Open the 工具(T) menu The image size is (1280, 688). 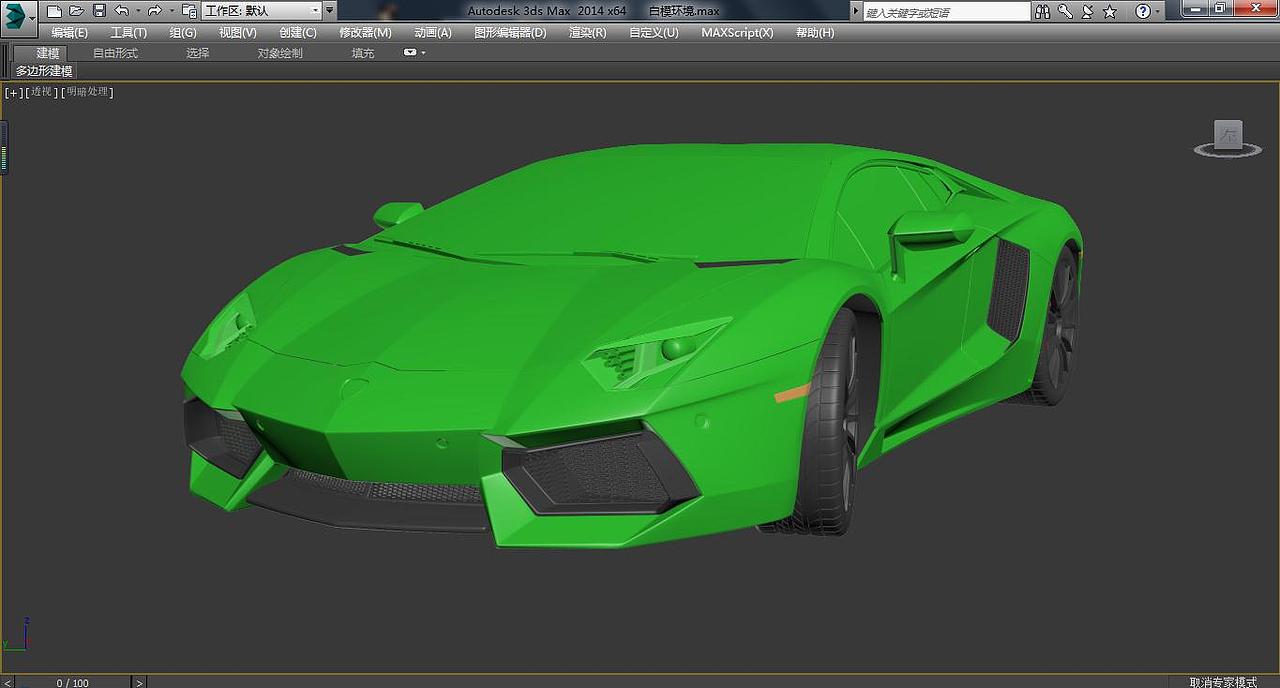click(128, 32)
